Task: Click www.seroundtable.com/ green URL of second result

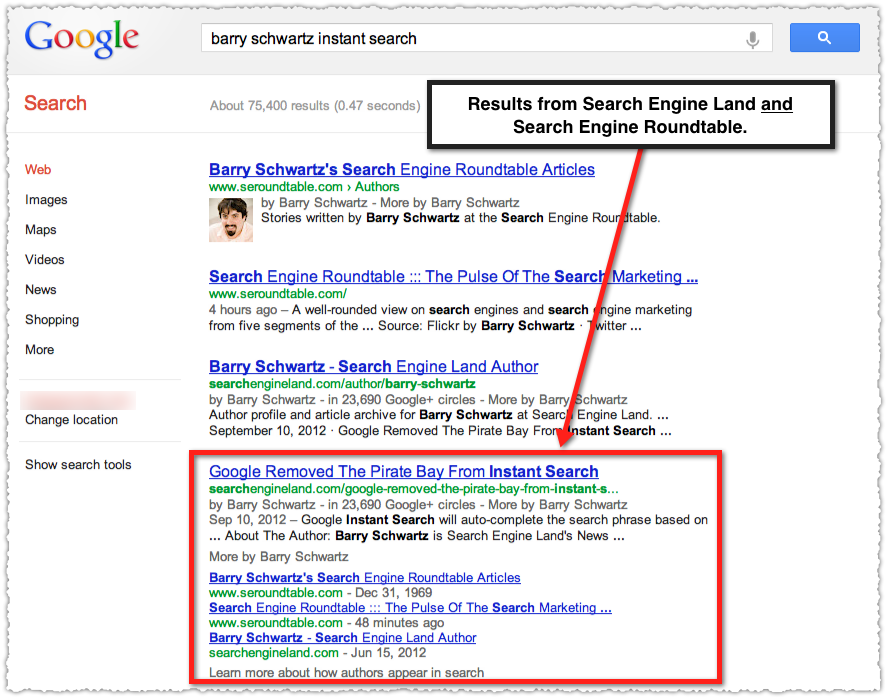Action: 278,294
